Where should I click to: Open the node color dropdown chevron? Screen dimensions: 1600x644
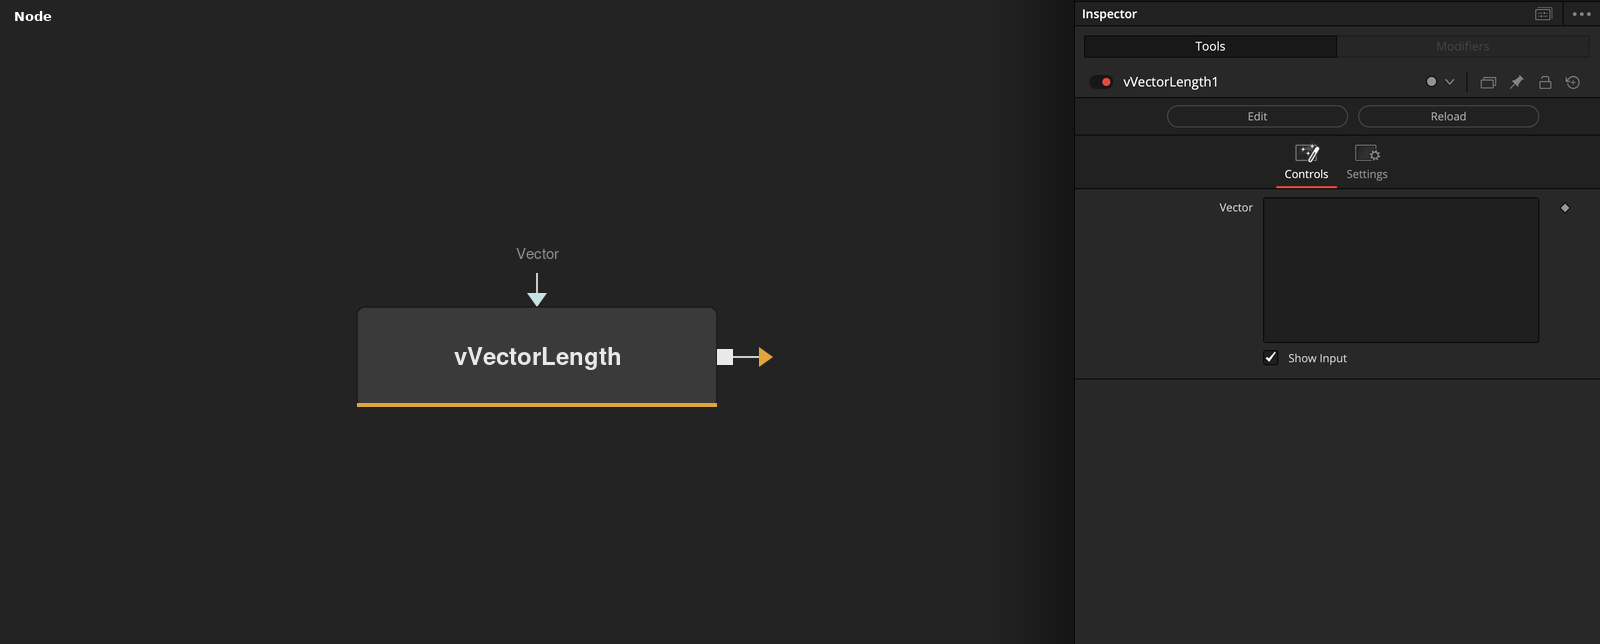pos(1450,82)
